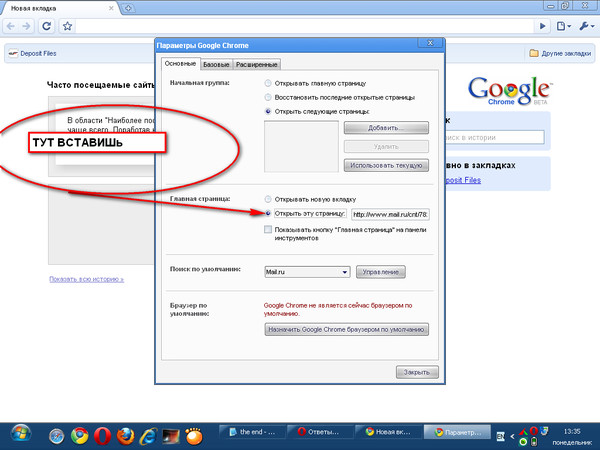Screen dimensions: 600x450
Task: Launch Google Chrome from quick launch
Action: coord(79,436)
